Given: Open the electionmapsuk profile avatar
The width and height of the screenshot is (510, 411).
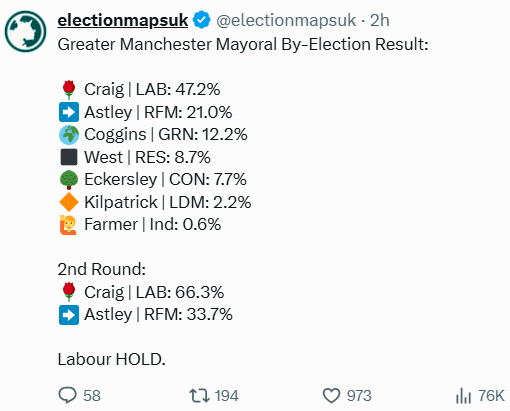Looking at the screenshot, I should point(25,31).
